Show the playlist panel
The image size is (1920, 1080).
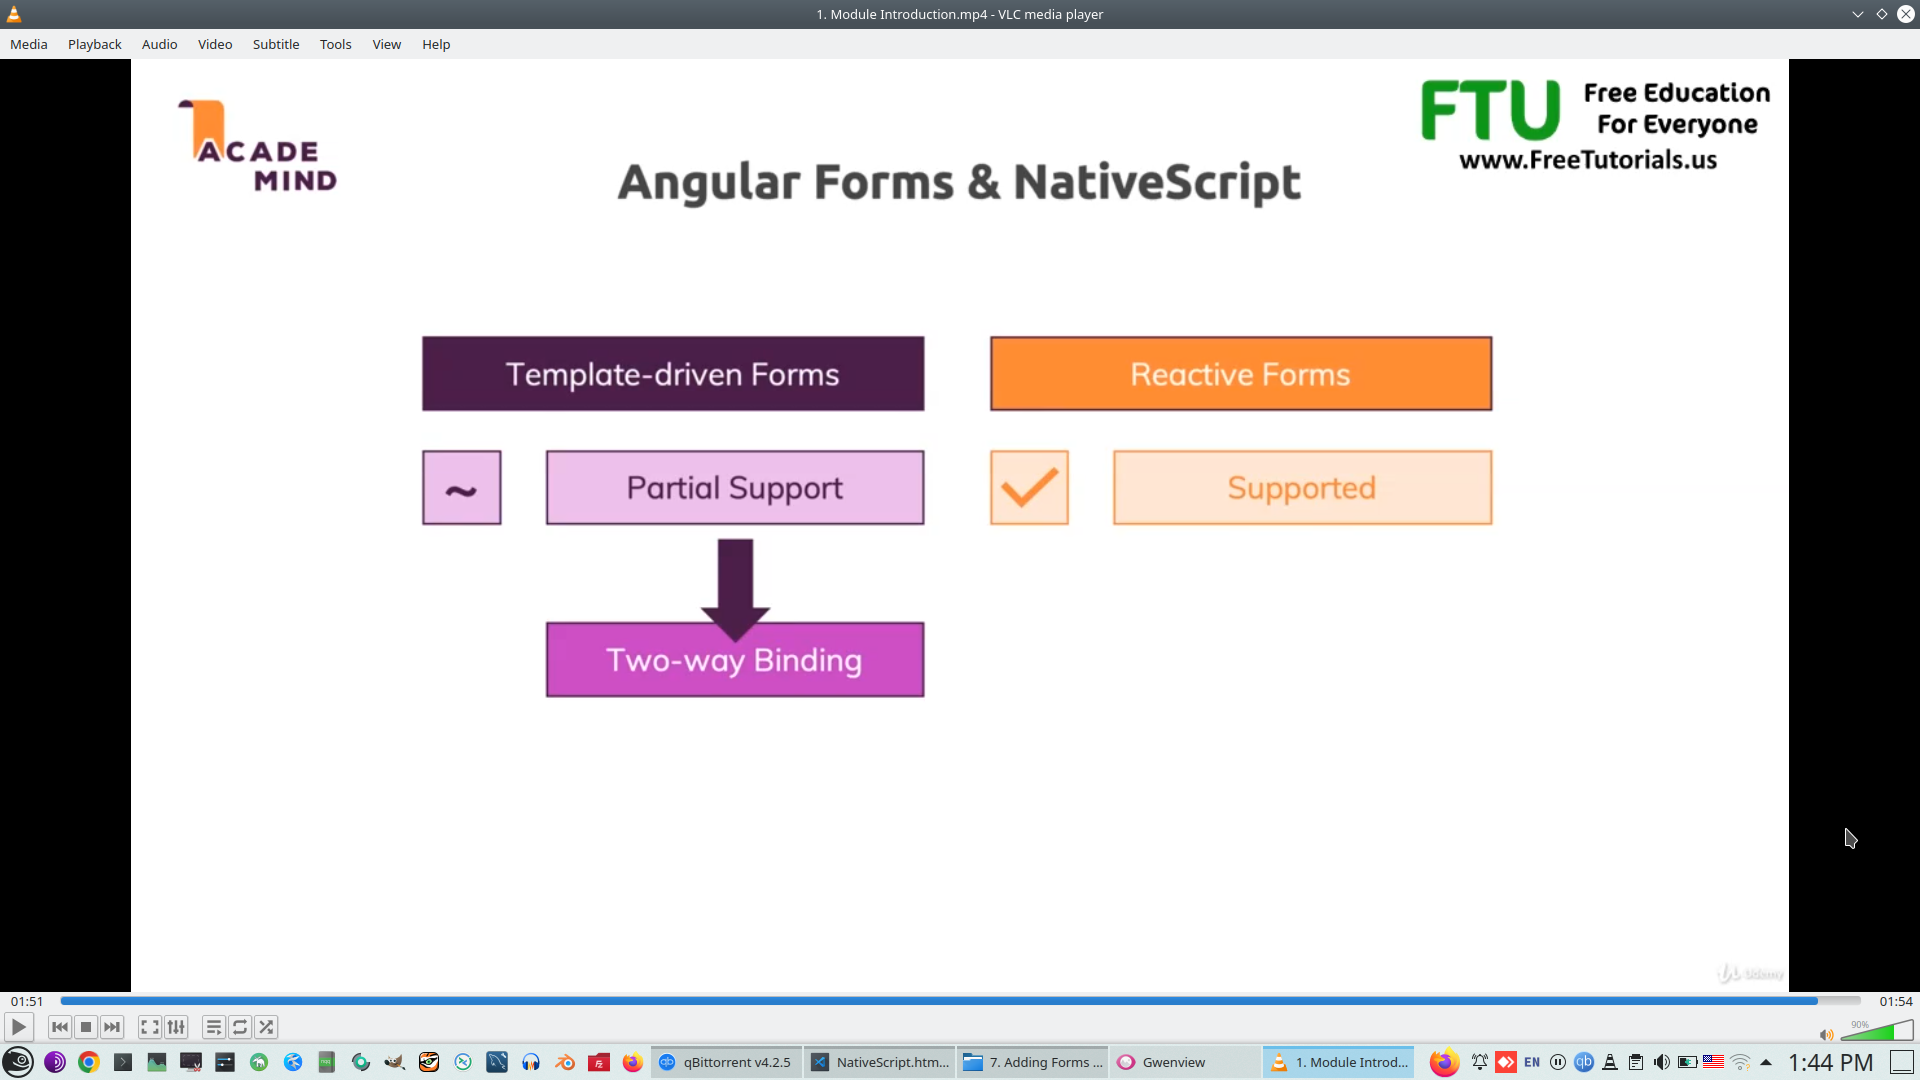point(214,1027)
